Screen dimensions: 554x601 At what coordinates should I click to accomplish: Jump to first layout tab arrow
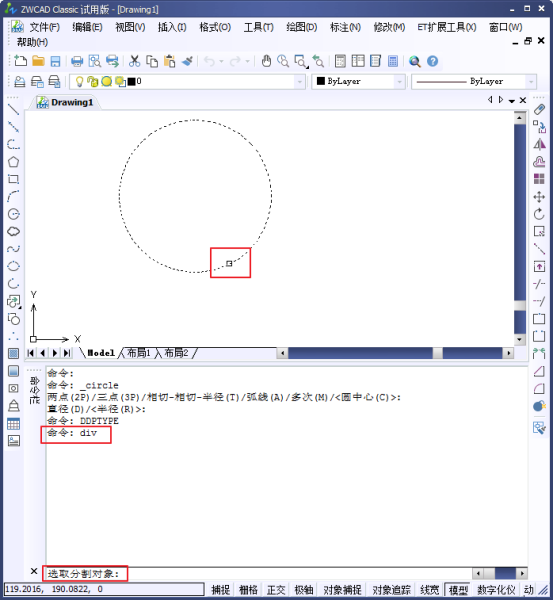(x=31, y=353)
